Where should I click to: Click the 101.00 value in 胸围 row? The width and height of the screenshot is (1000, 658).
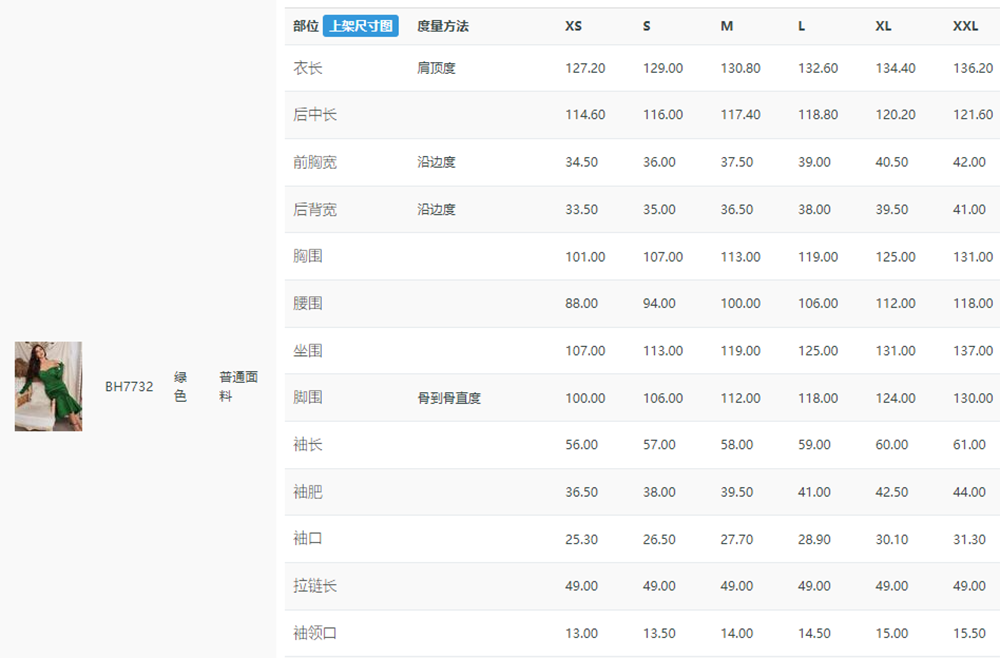[x=585, y=257]
